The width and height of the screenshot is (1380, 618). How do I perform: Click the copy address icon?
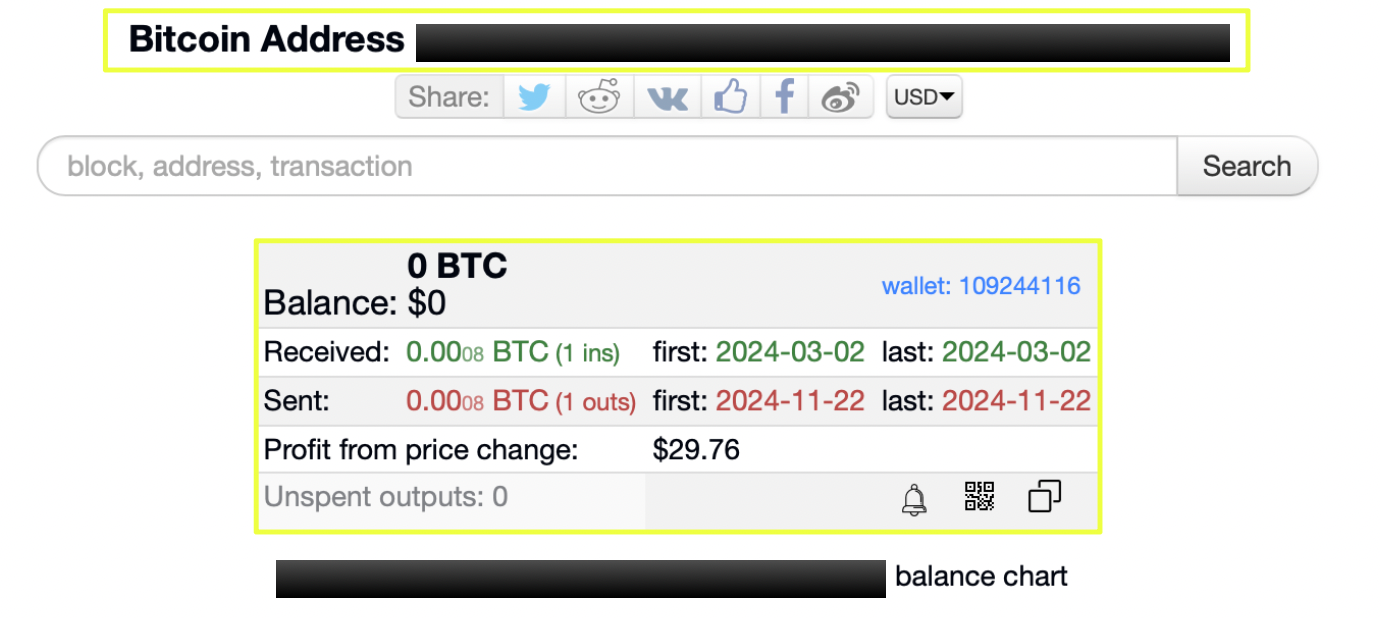coord(1044,496)
